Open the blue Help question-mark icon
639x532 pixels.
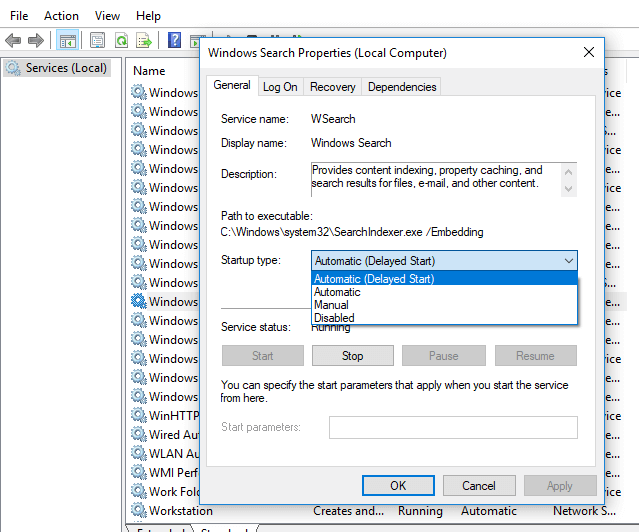click(174, 40)
